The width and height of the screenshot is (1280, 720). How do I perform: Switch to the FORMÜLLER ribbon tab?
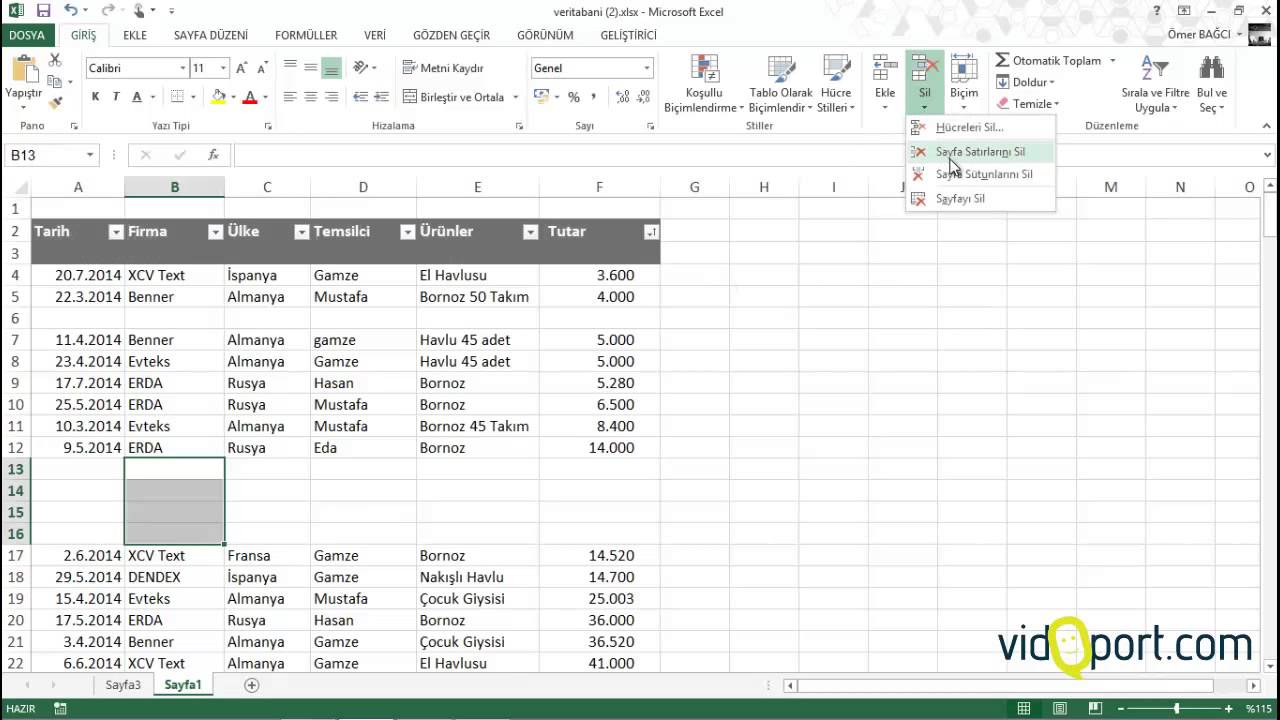pyautogui.click(x=306, y=35)
